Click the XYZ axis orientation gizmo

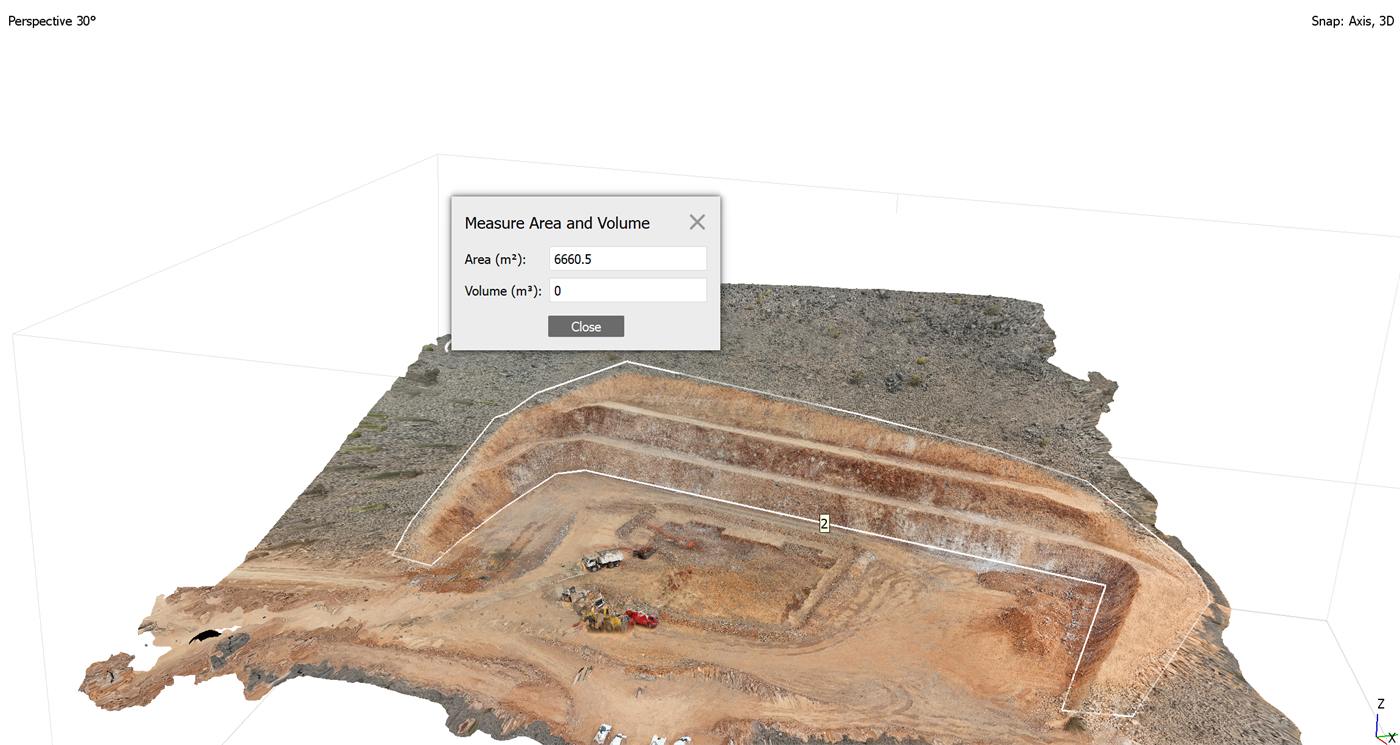[x=1384, y=720]
